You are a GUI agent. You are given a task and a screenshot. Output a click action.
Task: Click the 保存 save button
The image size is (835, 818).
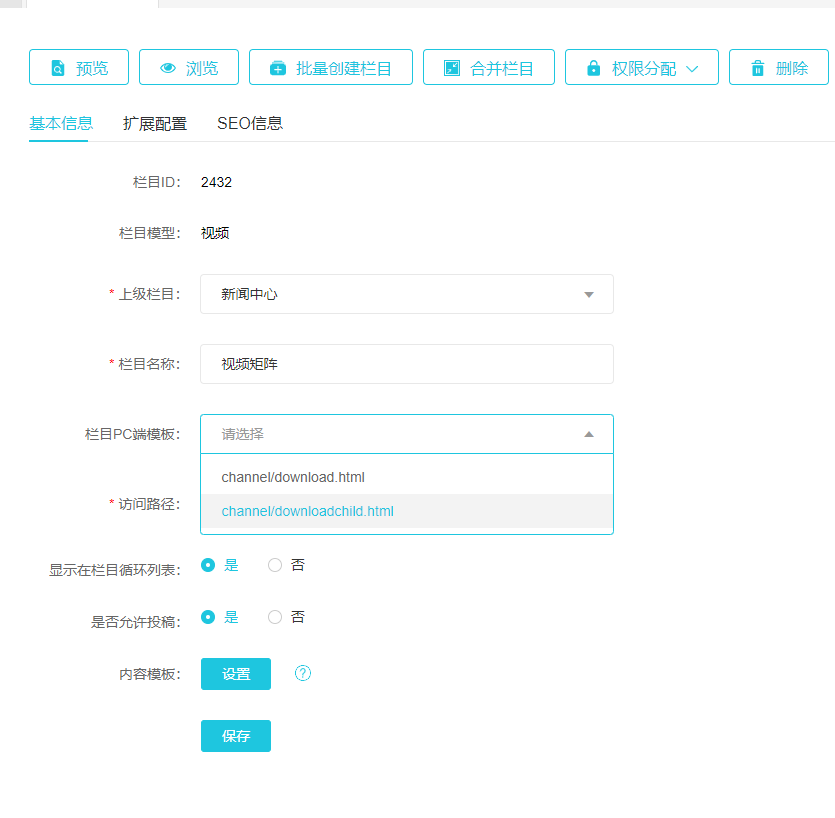(x=235, y=736)
